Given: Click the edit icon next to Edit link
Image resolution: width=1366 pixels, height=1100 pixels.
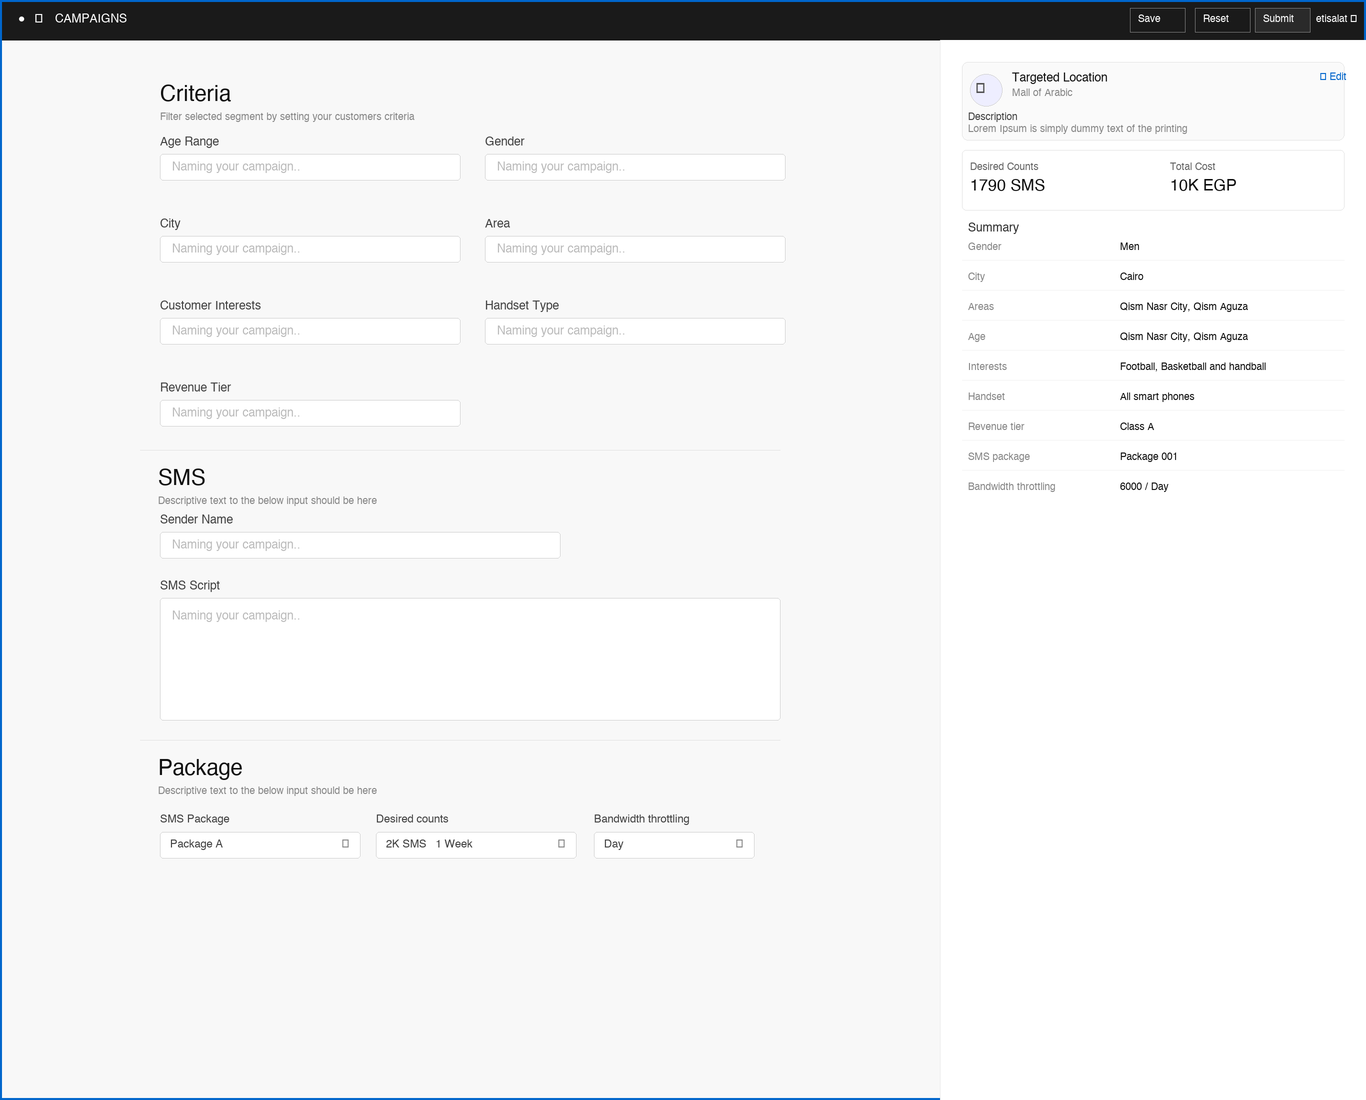Looking at the screenshot, I should [x=1324, y=76].
